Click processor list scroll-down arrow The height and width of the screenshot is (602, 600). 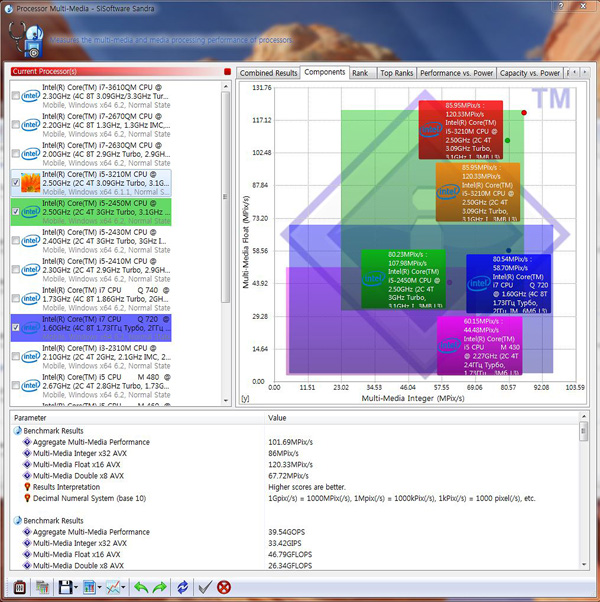coord(226,401)
